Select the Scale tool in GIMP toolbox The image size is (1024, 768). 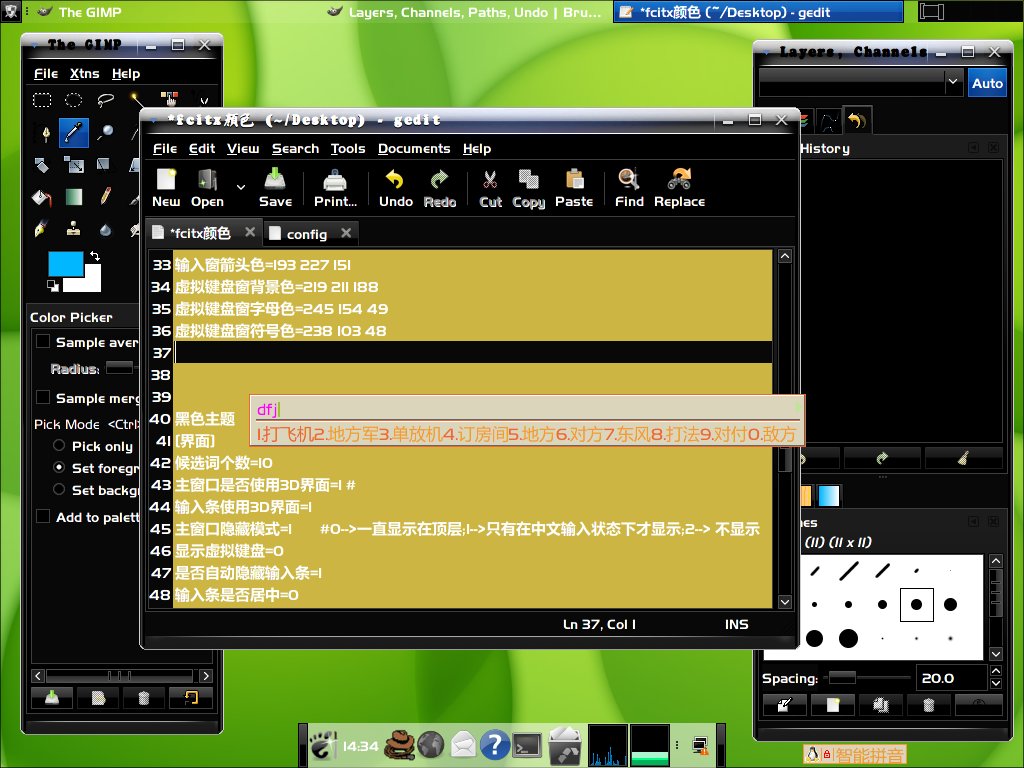[x=74, y=165]
